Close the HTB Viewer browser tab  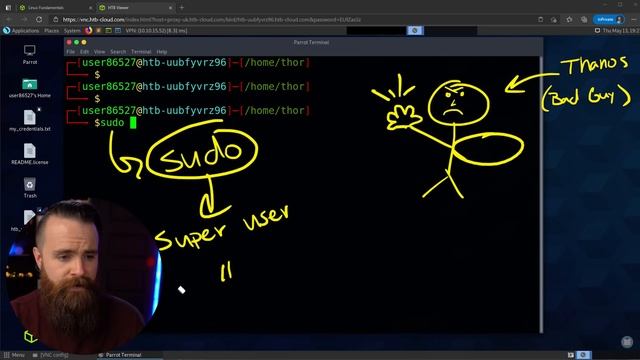[x=171, y=8]
